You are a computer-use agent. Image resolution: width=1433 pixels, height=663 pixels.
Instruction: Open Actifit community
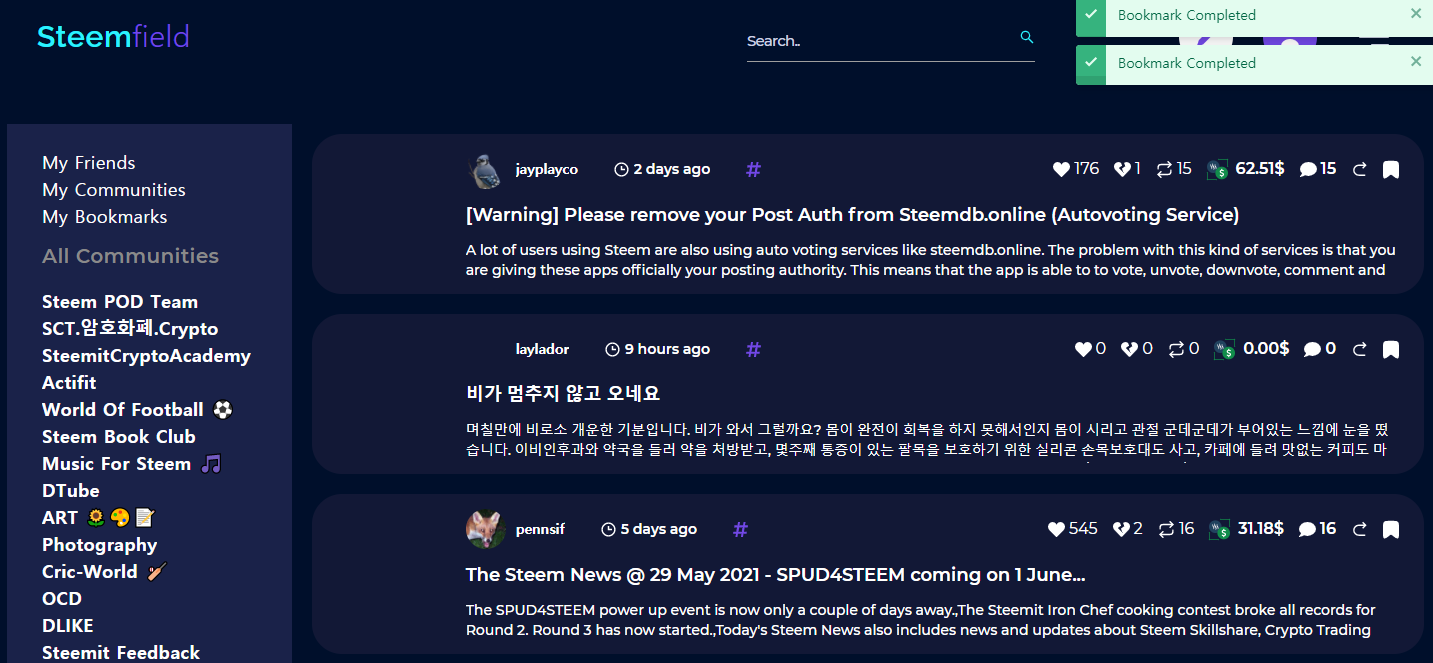point(69,383)
